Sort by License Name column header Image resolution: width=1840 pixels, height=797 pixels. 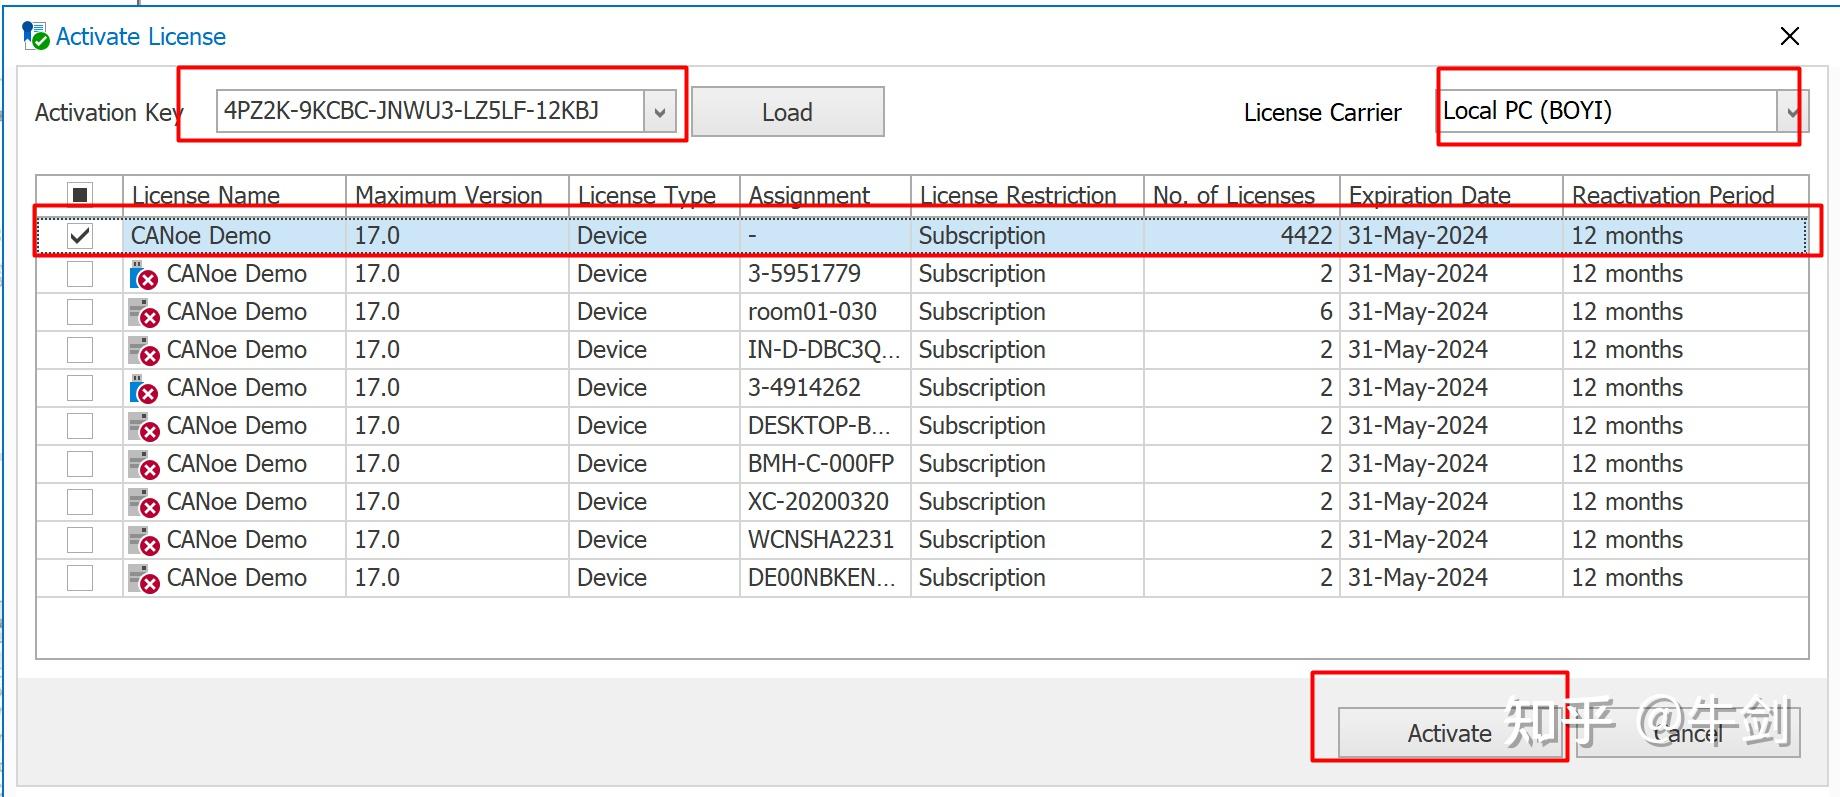(x=234, y=194)
